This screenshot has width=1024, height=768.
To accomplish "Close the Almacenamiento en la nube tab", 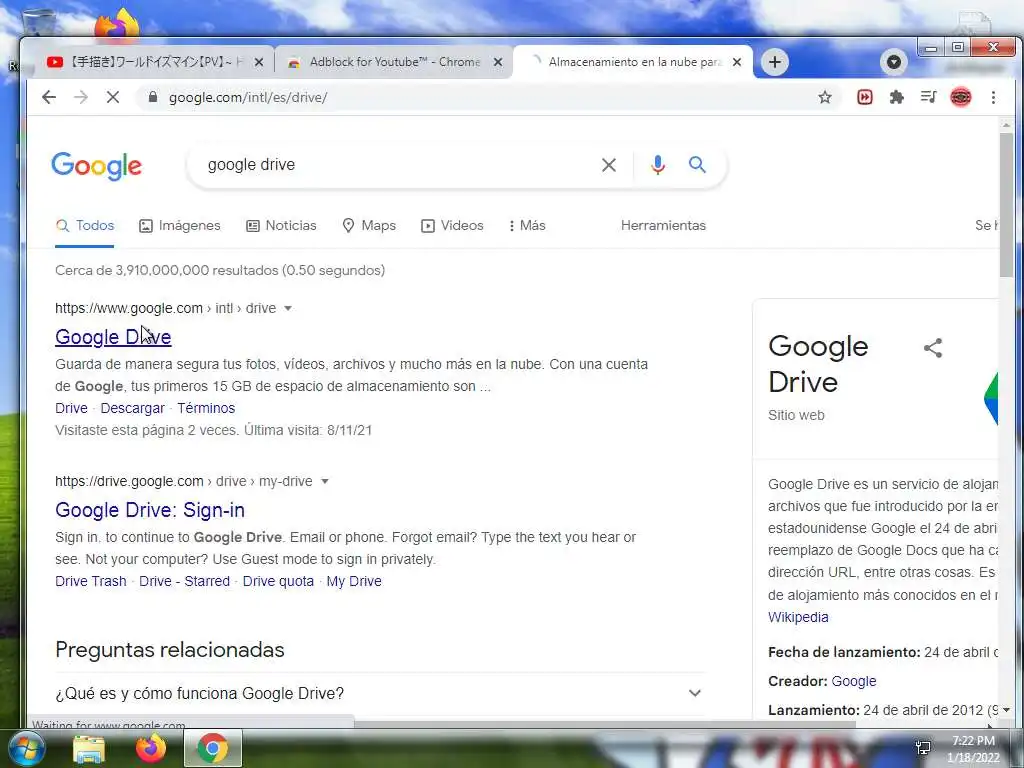I will (x=737, y=62).
